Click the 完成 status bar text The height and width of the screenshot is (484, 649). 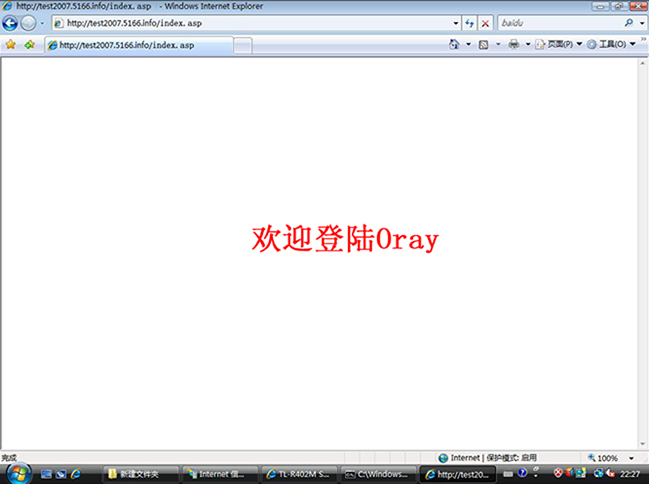(9, 458)
